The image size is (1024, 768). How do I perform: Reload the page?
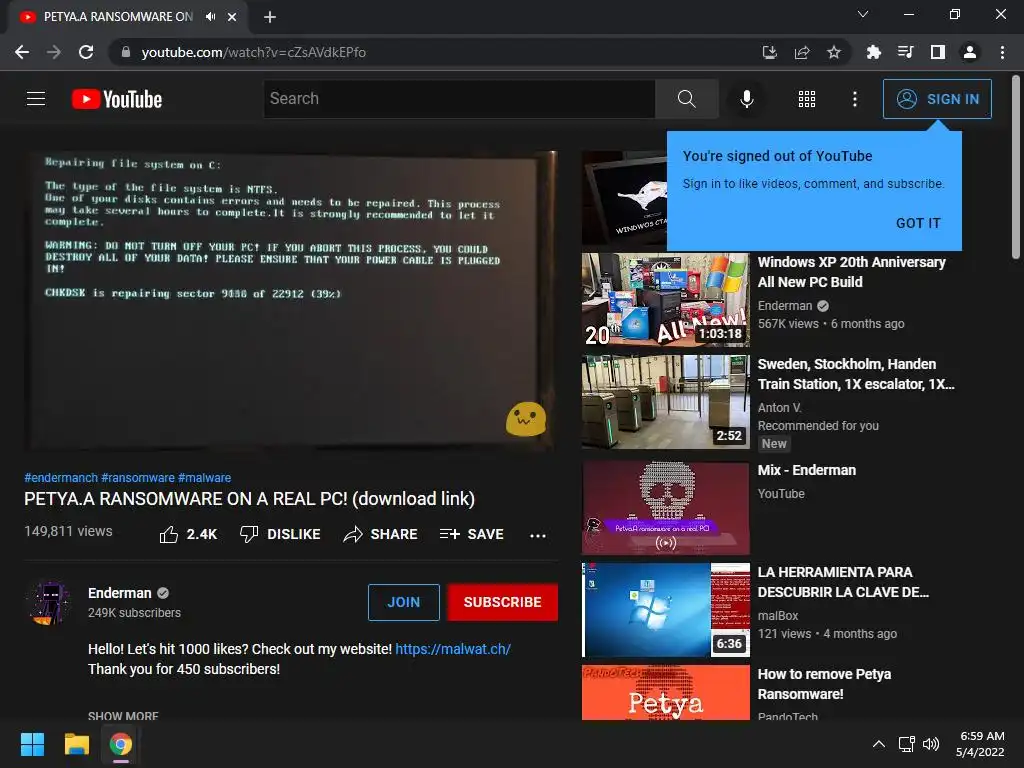(86, 52)
